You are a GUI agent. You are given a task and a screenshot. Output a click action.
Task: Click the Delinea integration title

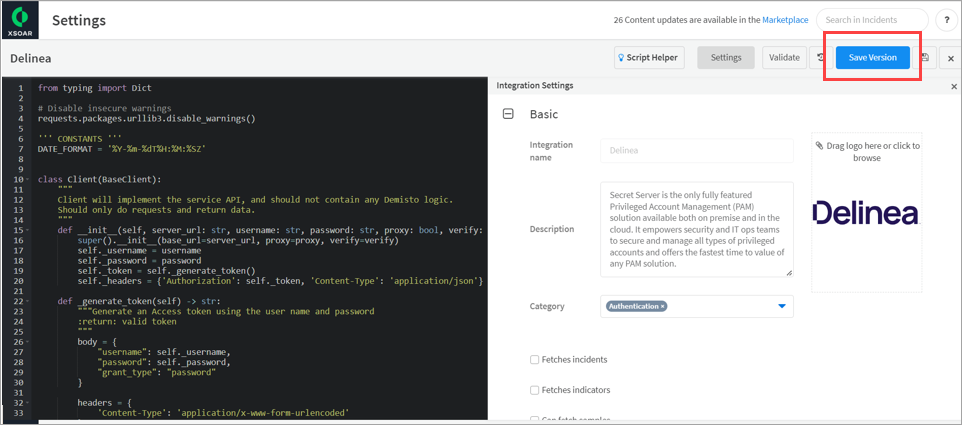pos(31,59)
